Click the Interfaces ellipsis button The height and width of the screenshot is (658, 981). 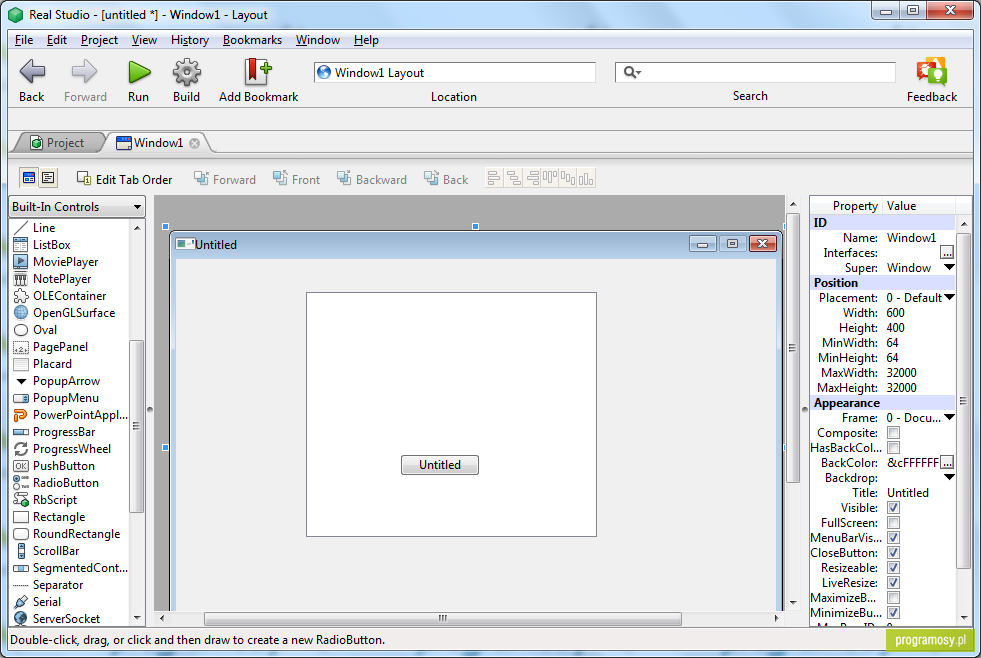pos(947,253)
